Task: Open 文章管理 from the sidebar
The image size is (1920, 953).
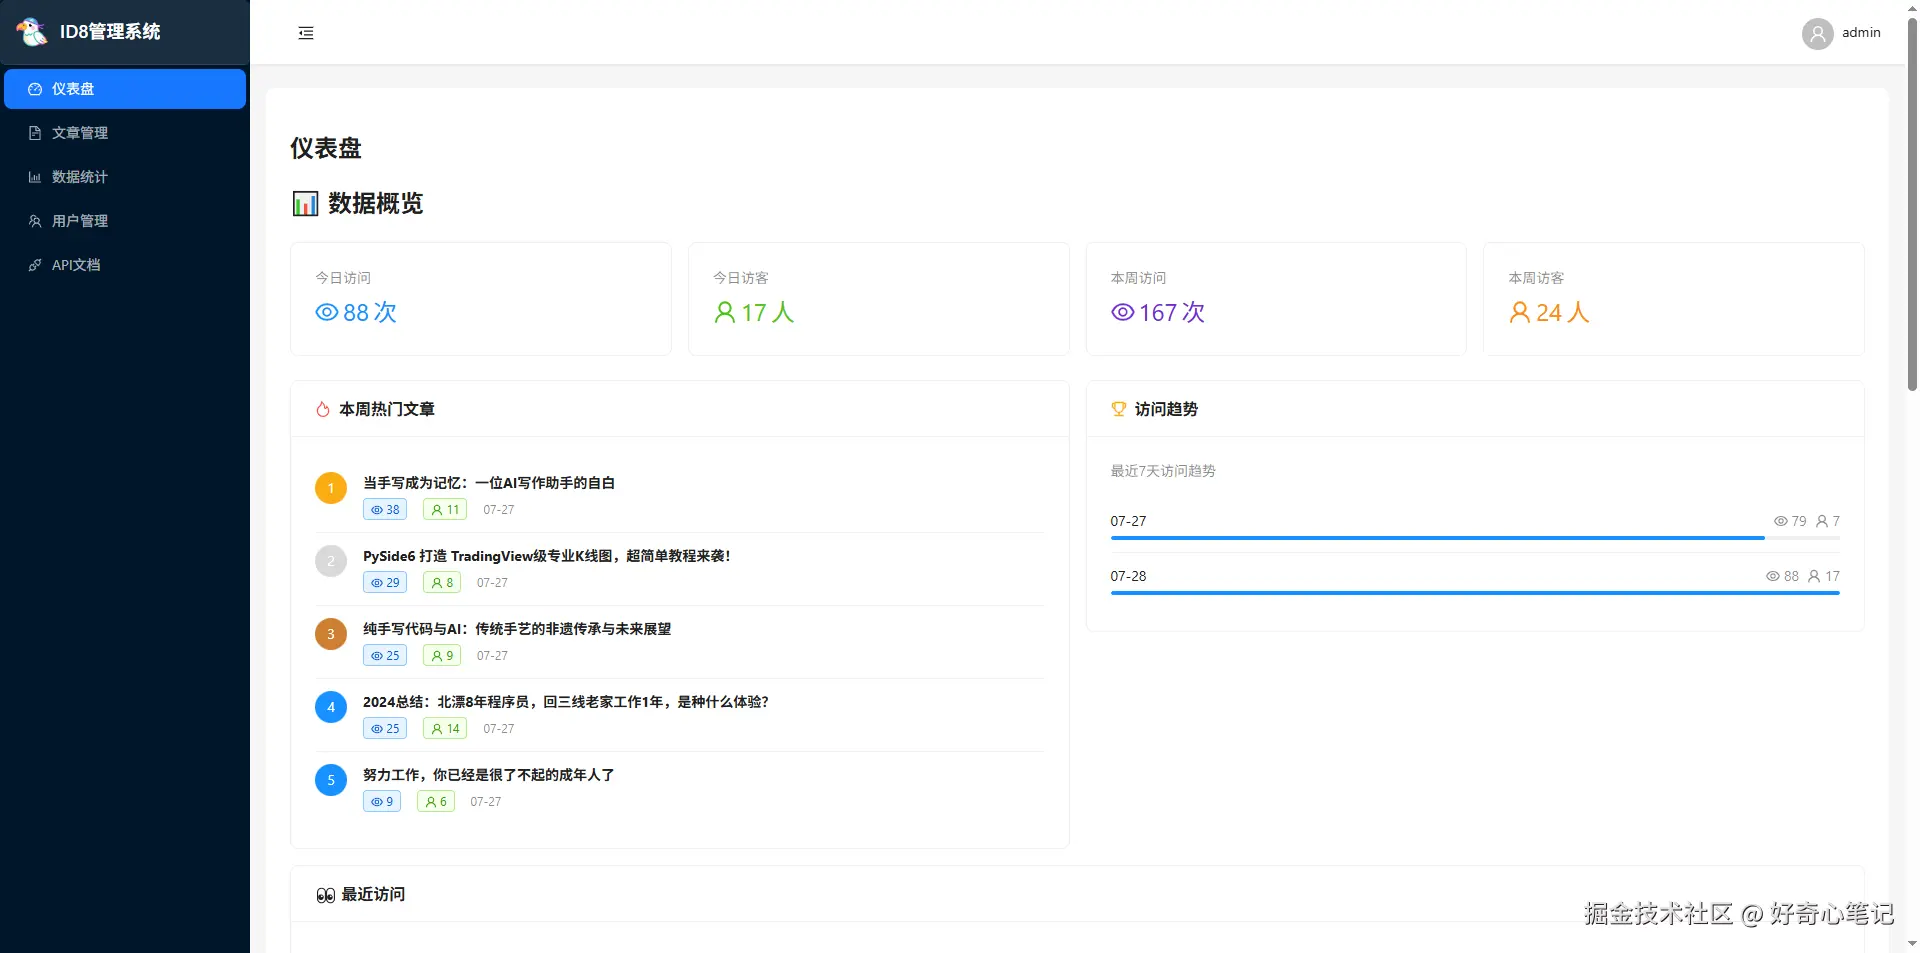Action: 80,133
